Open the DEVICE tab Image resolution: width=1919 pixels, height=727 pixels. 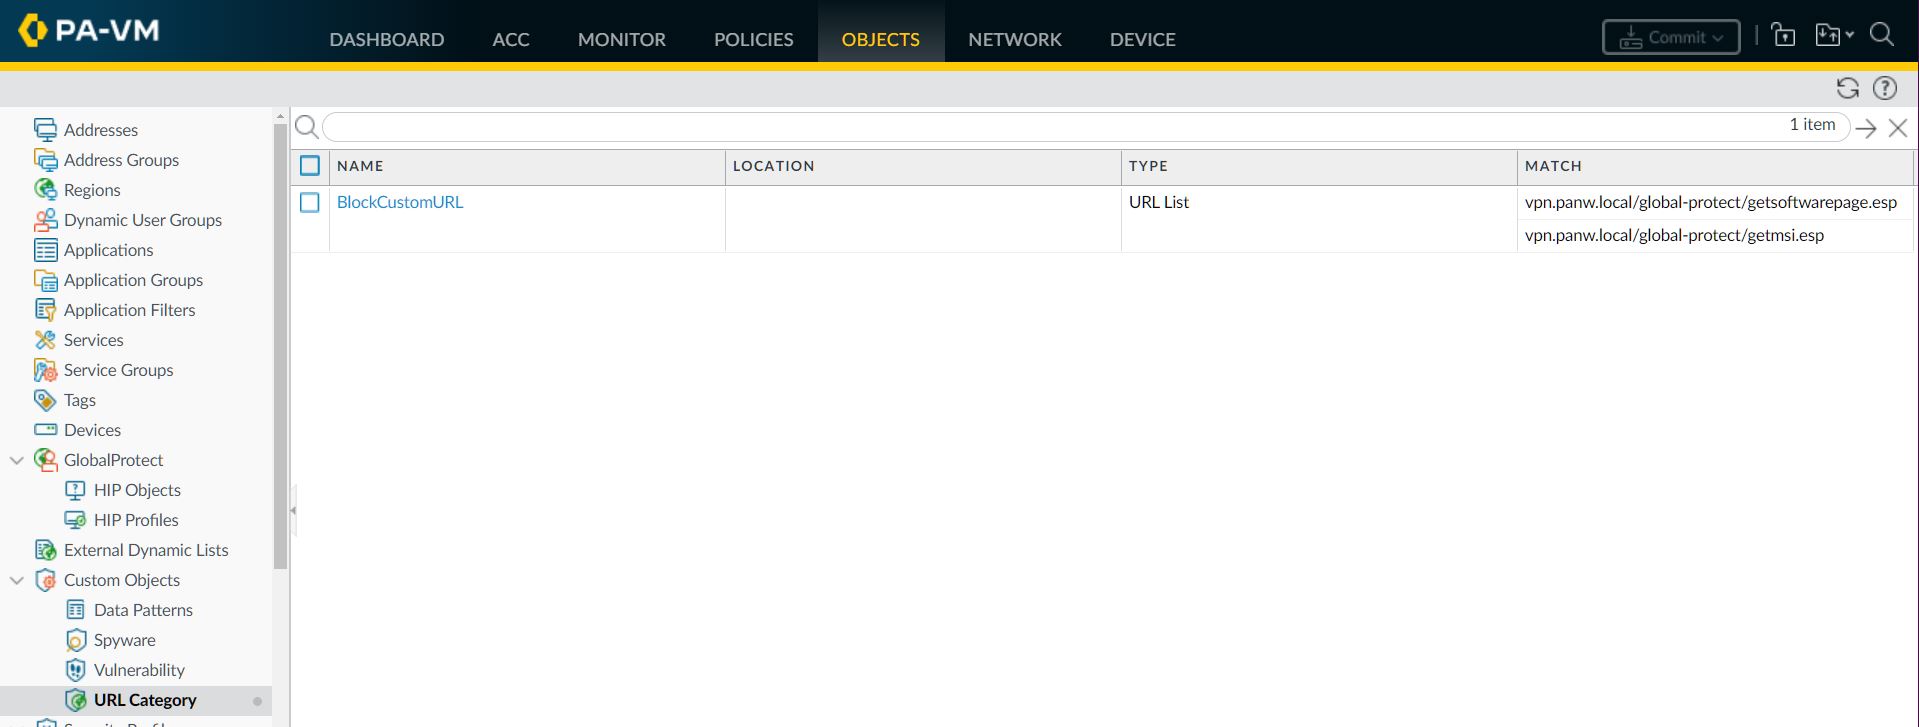coord(1143,39)
